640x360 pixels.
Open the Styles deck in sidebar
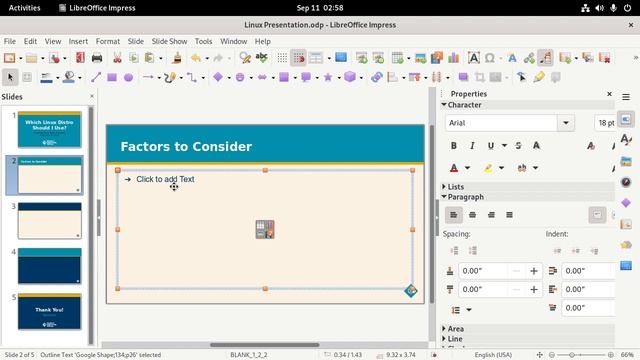pyautogui.click(x=626, y=140)
